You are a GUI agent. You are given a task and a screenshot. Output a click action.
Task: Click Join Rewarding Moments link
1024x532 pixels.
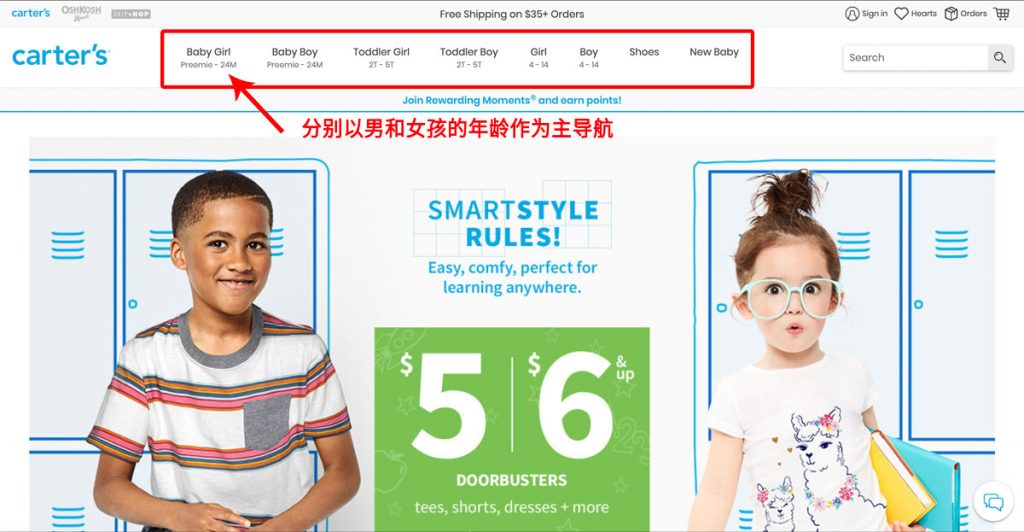511,100
